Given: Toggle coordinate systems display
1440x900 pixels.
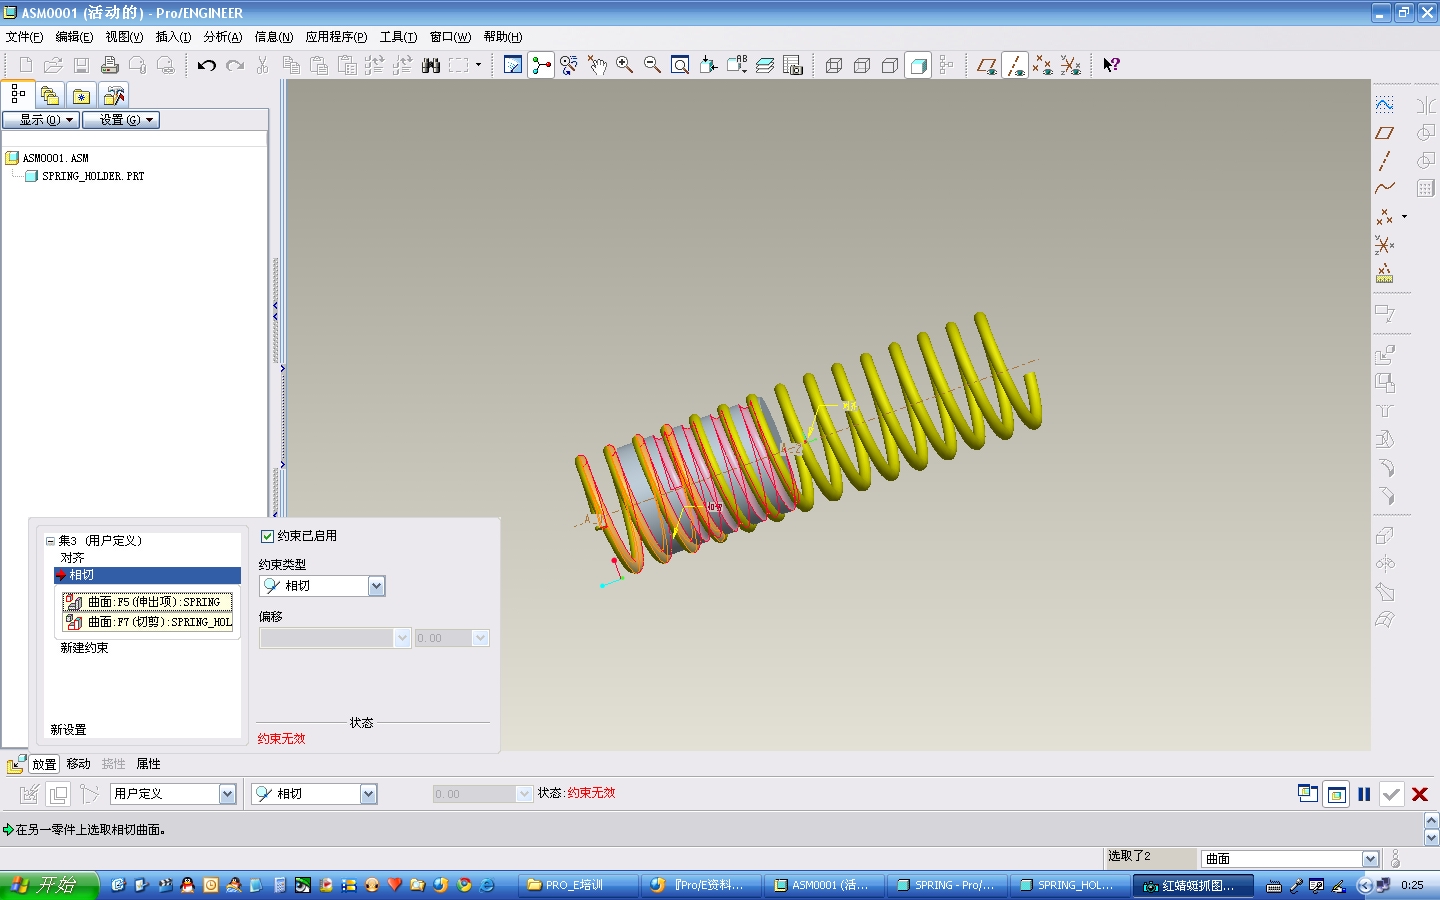Looking at the screenshot, I should 1070,65.
